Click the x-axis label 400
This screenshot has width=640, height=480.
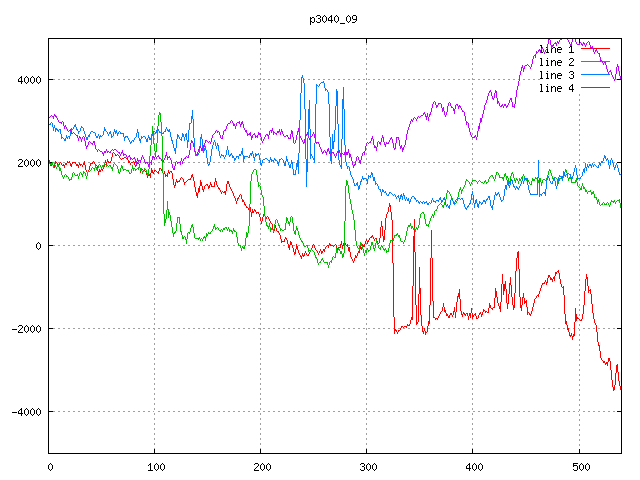[474, 467]
